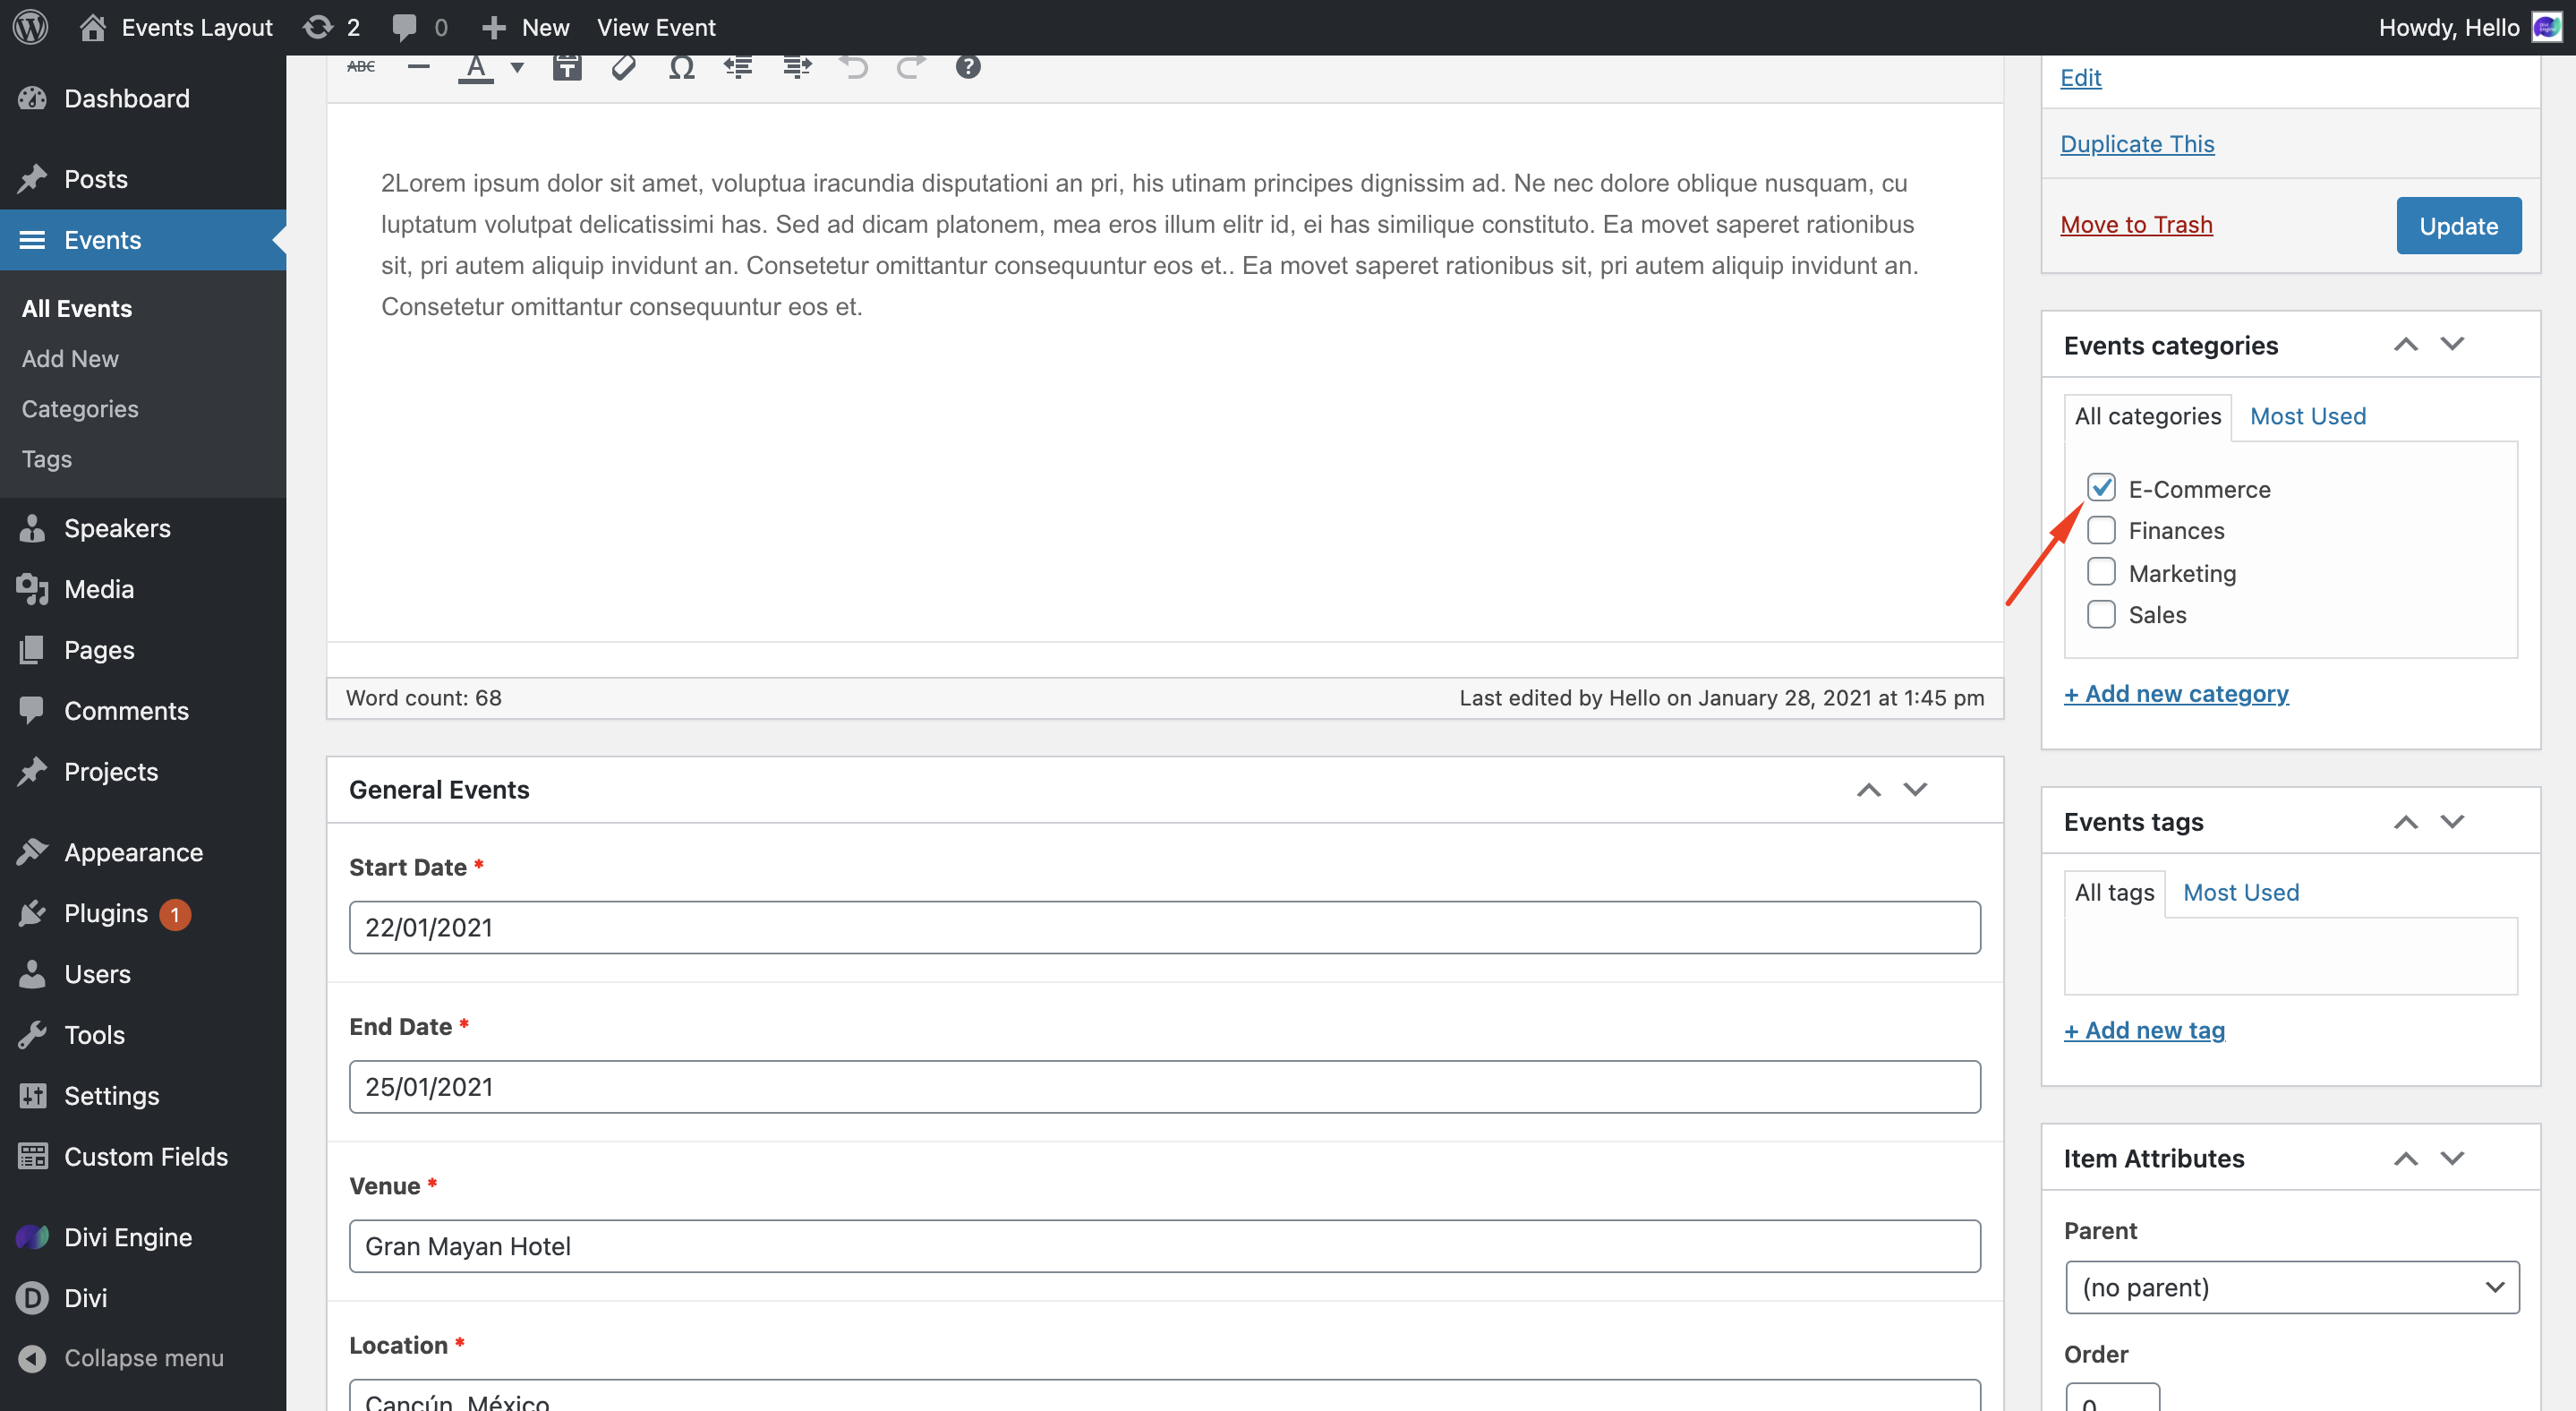The height and width of the screenshot is (1411, 2576).
Task: Uncheck the E-Commerce category
Action: pos(2101,488)
